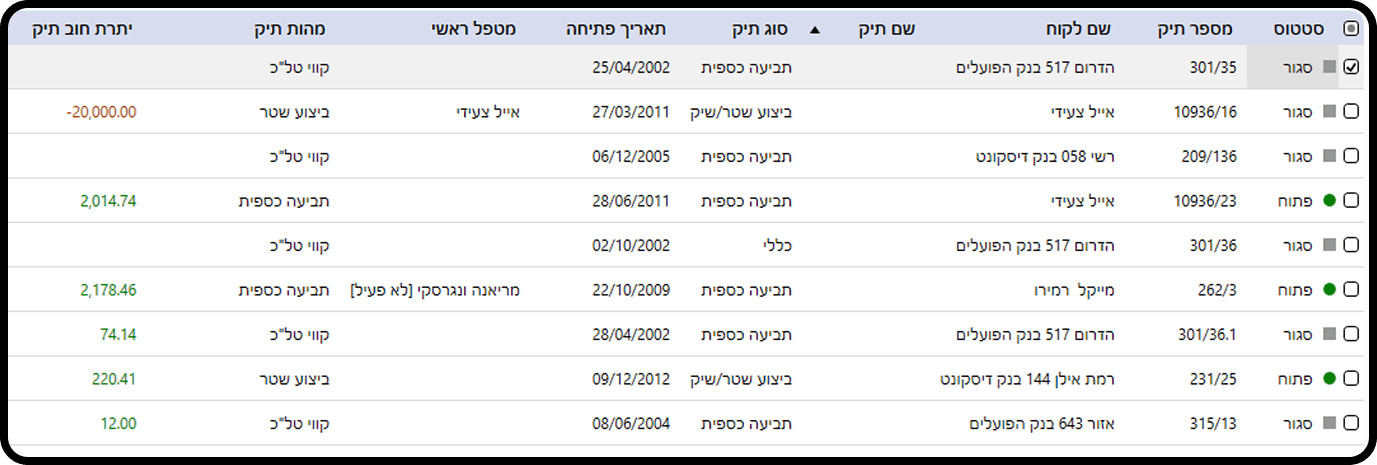The width and height of the screenshot is (1377, 465).
Task: Uncheck the checkbox for case 301/35
Action: 1351,68
